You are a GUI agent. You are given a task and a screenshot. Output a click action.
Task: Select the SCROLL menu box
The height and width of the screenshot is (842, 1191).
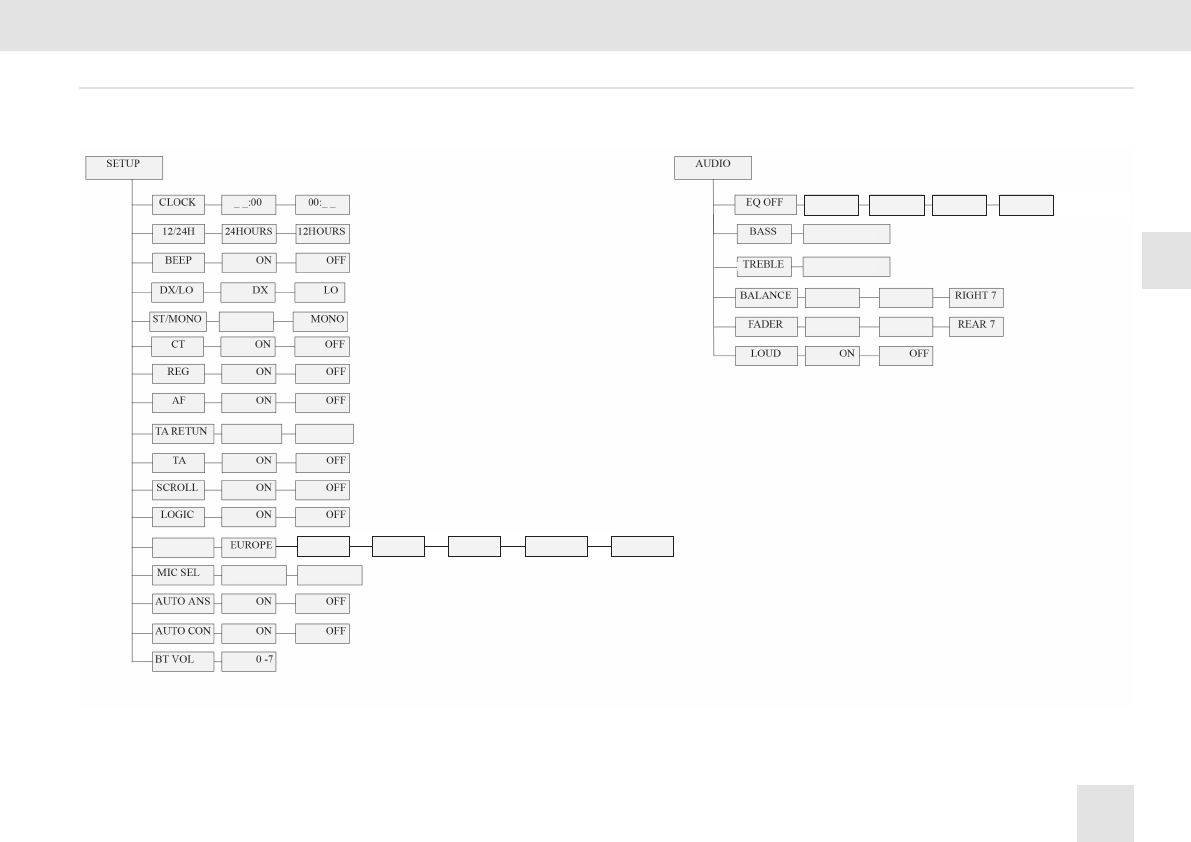click(178, 490)
